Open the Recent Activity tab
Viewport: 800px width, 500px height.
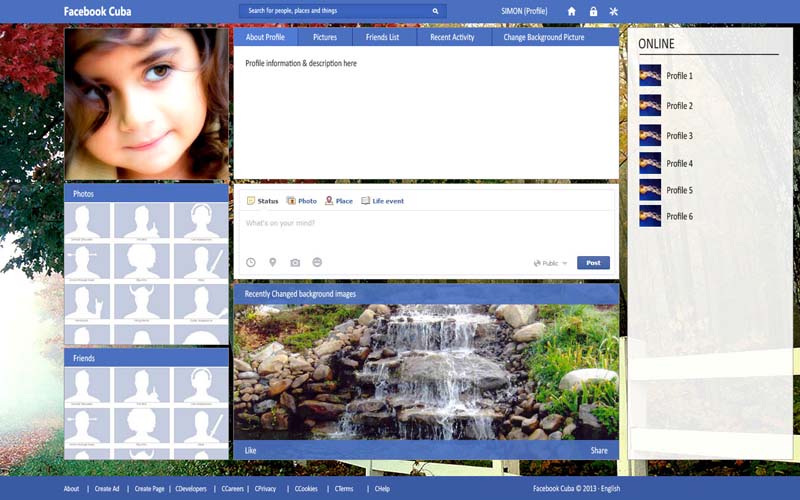452,37
